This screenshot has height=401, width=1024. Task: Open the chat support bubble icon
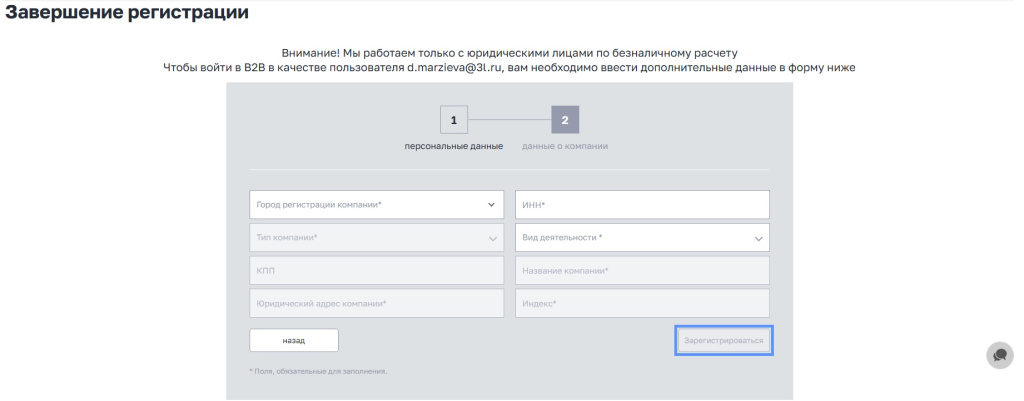pos(999,355)
